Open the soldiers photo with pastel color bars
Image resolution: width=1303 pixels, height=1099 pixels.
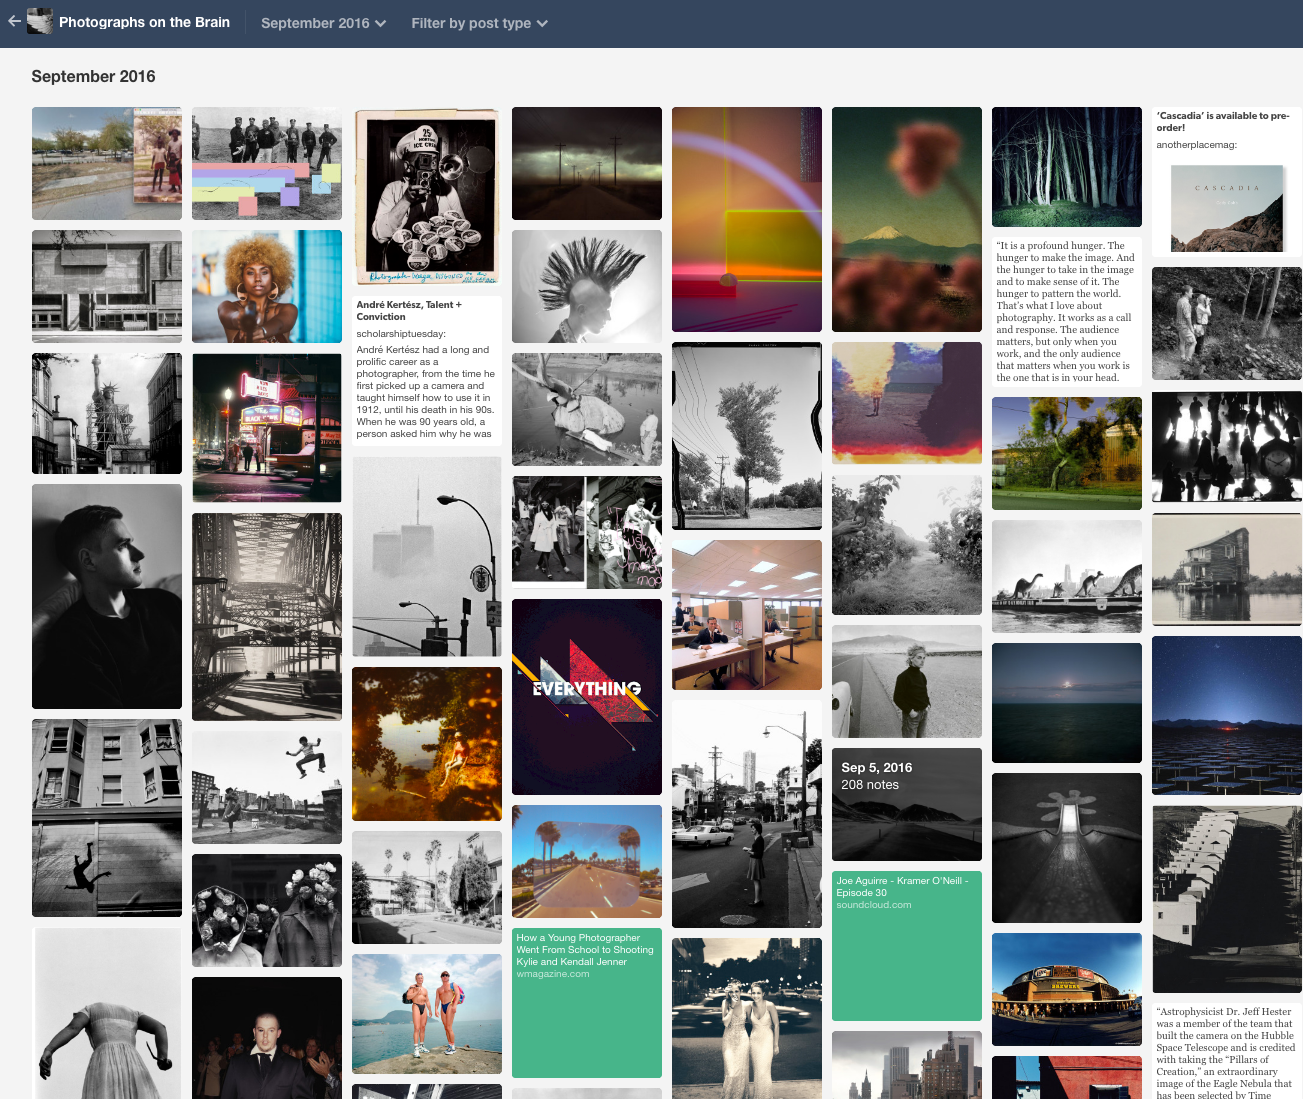coord(267,163)
